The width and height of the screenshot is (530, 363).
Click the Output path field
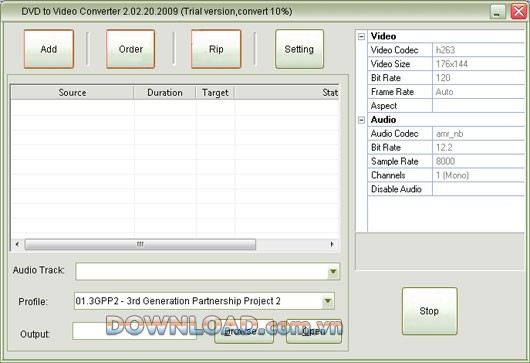[x=135, y=331]
